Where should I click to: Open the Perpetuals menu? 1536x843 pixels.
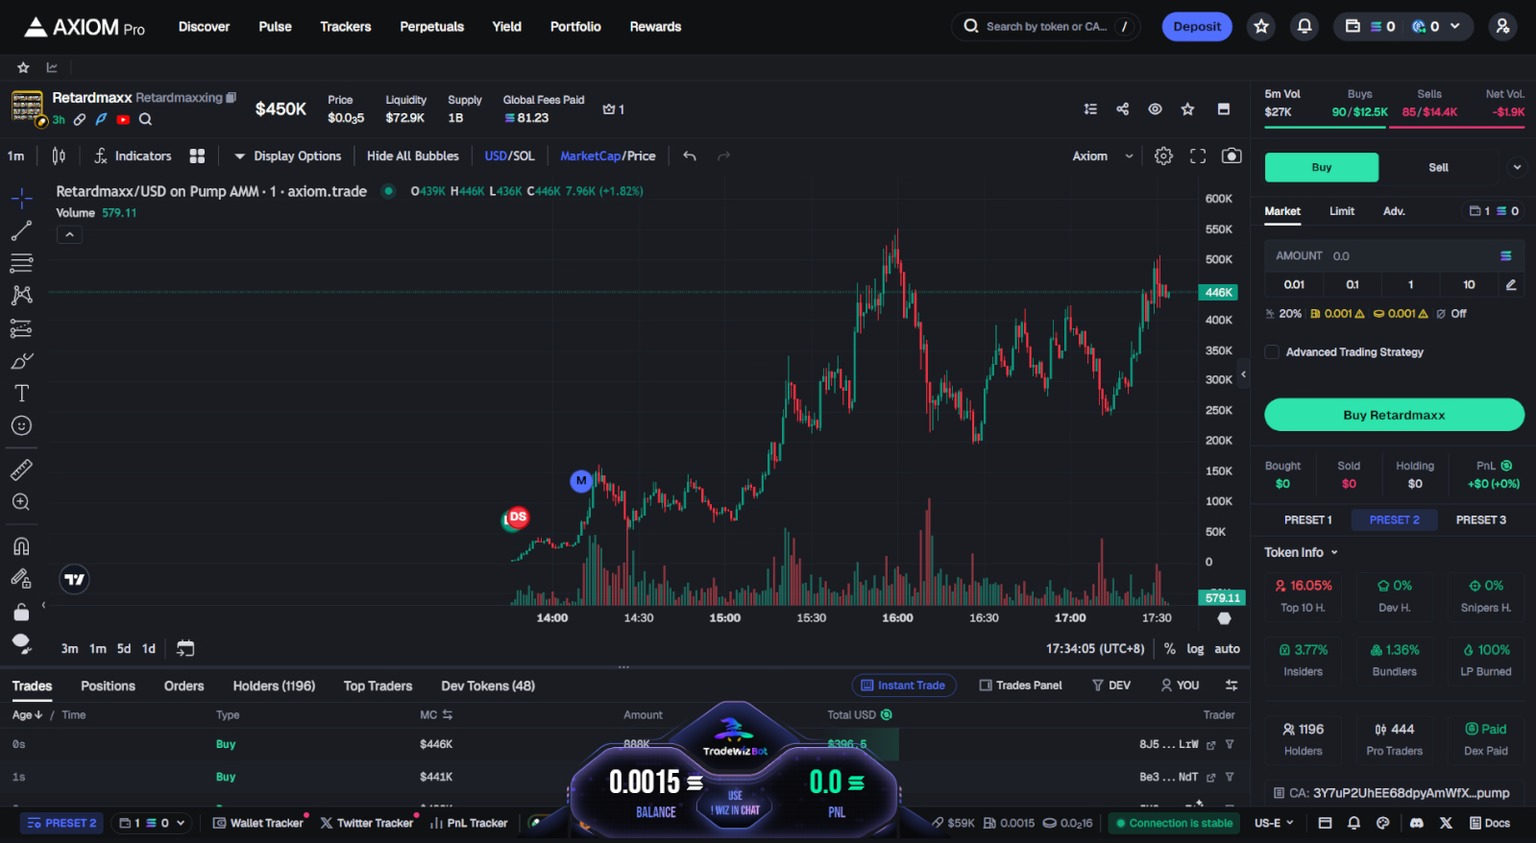(431, 27)
